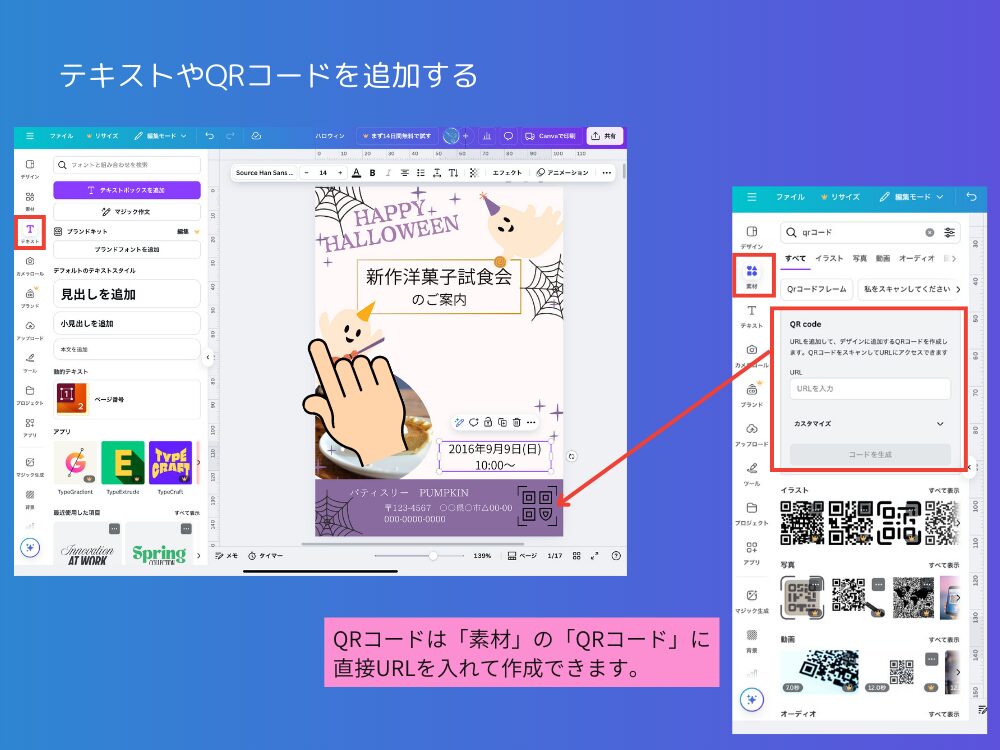Click コードを生成 button
Viewport: 1000px width, 750px height.
point(870,455)
